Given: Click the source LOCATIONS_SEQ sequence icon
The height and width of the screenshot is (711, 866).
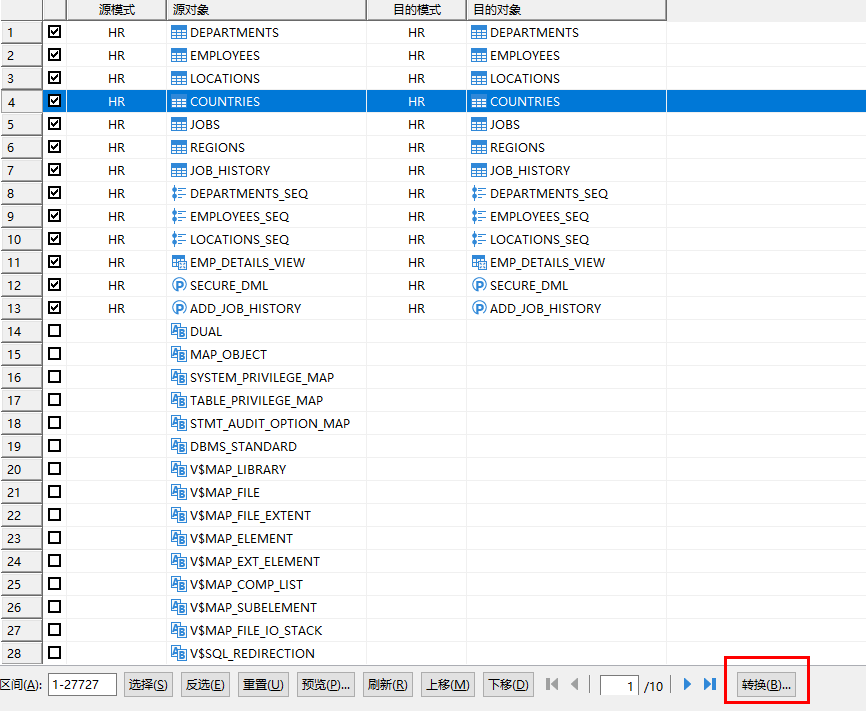Looking at the screenshot, I should pos(178,239).
